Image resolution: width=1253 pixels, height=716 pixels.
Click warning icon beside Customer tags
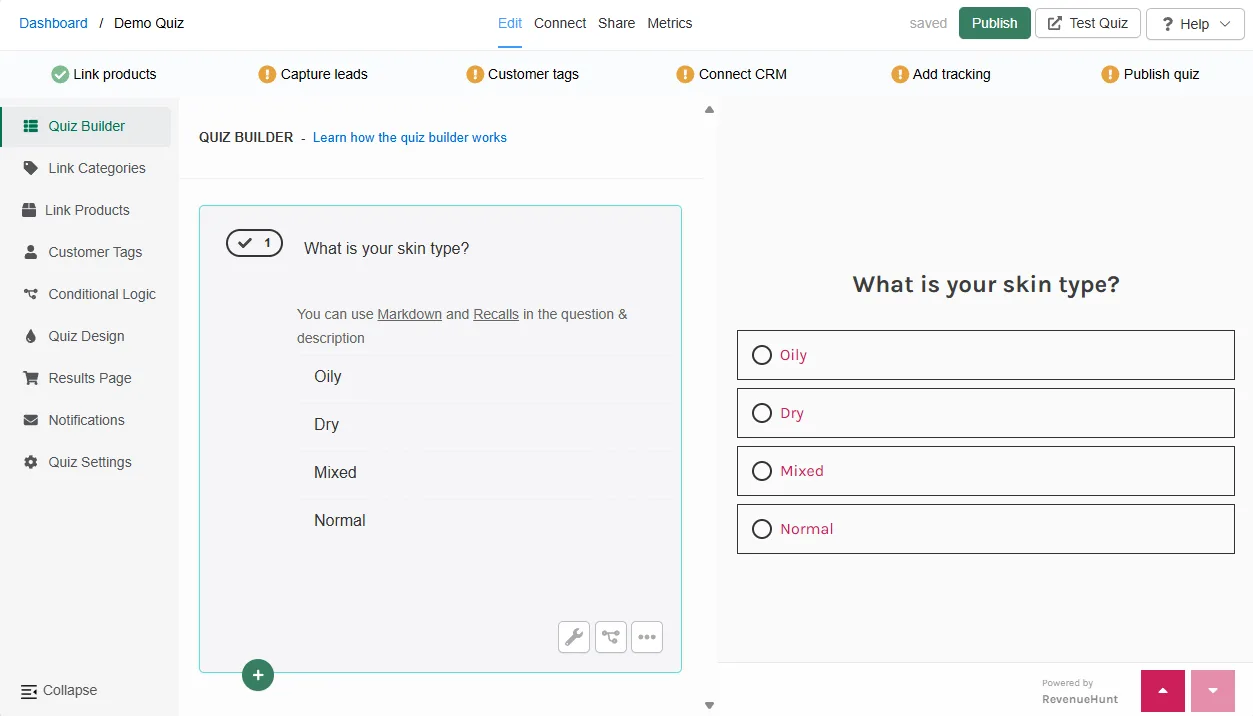pyautogui.click(x=475, y=74)
